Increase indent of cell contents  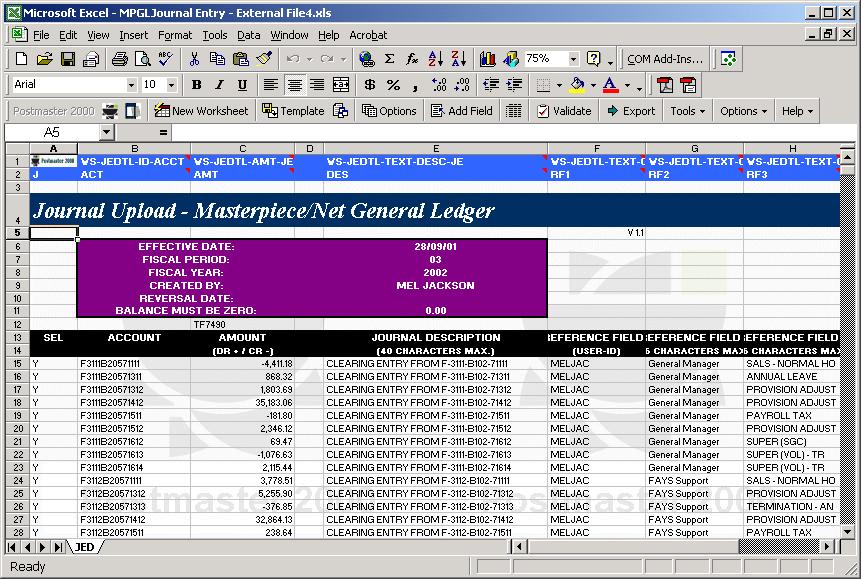(x=515, y=85)
